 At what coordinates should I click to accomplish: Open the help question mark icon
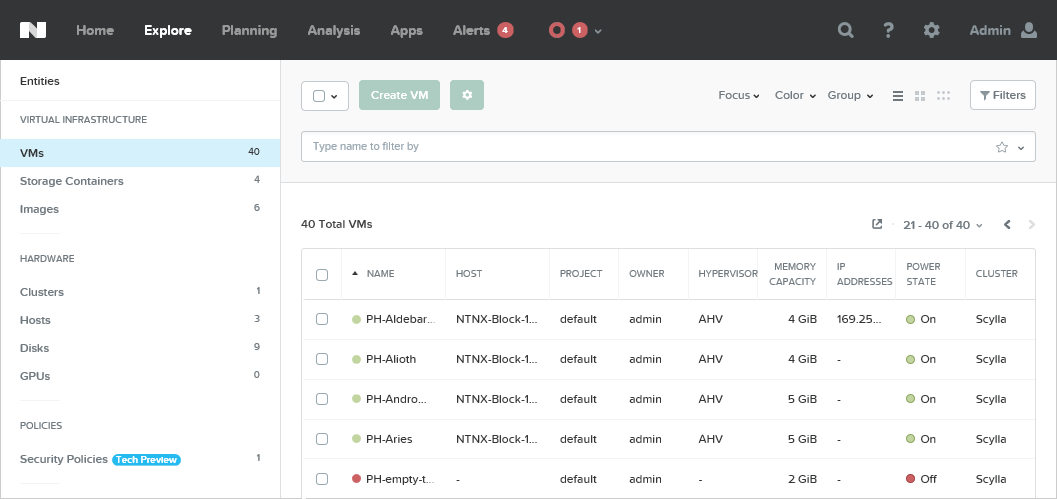tap(888, 30)
